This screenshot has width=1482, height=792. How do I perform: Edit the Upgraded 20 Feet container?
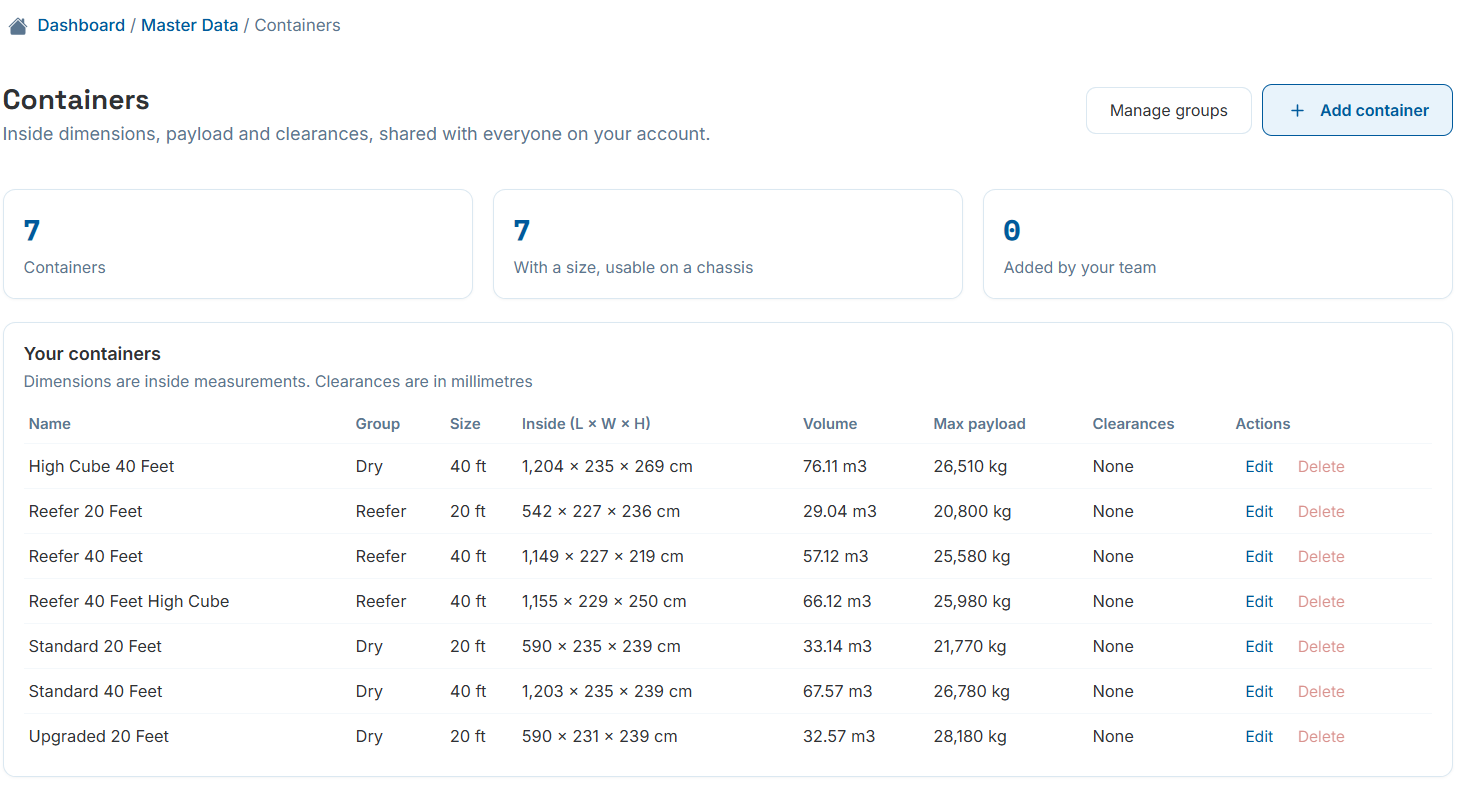(1258, 736)
